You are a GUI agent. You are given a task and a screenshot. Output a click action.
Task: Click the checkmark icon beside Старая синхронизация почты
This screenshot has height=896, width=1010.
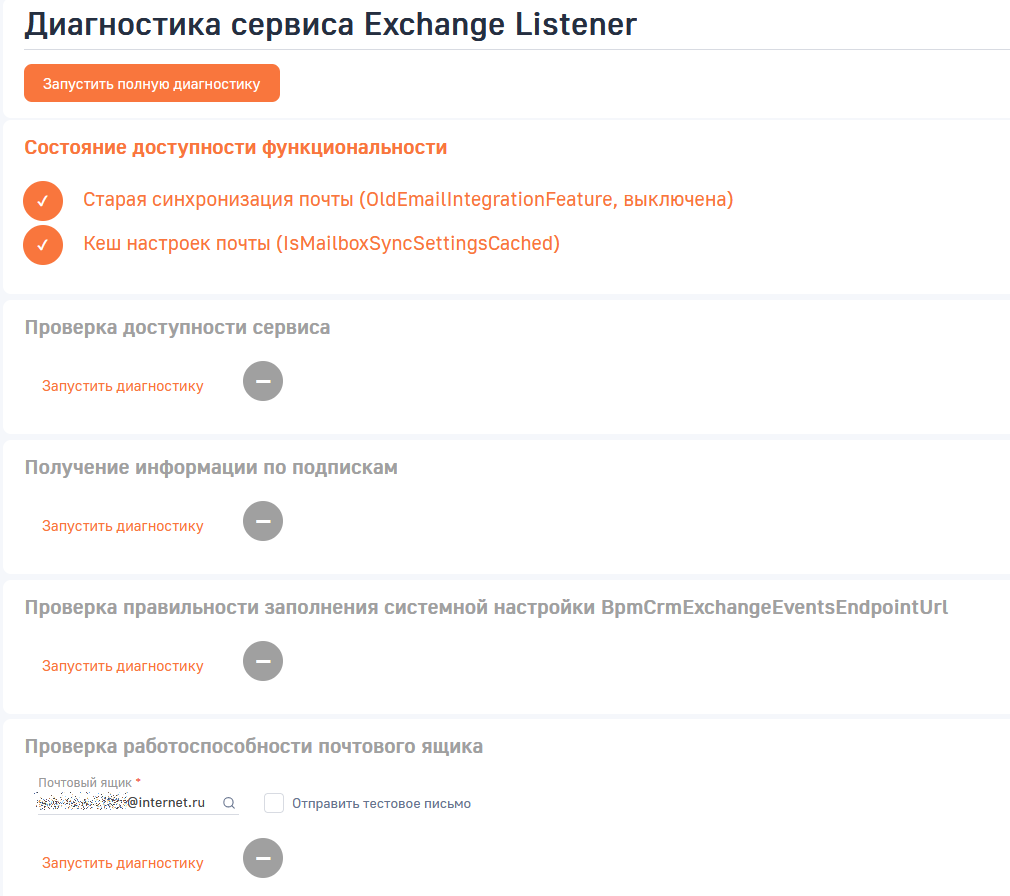tap(42, 200)
